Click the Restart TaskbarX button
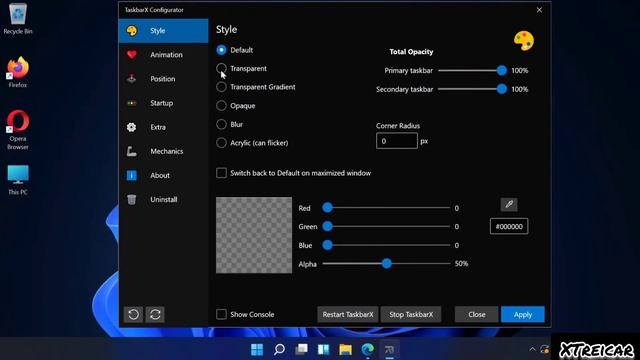The image size is (640, 360). pos(348,314)
